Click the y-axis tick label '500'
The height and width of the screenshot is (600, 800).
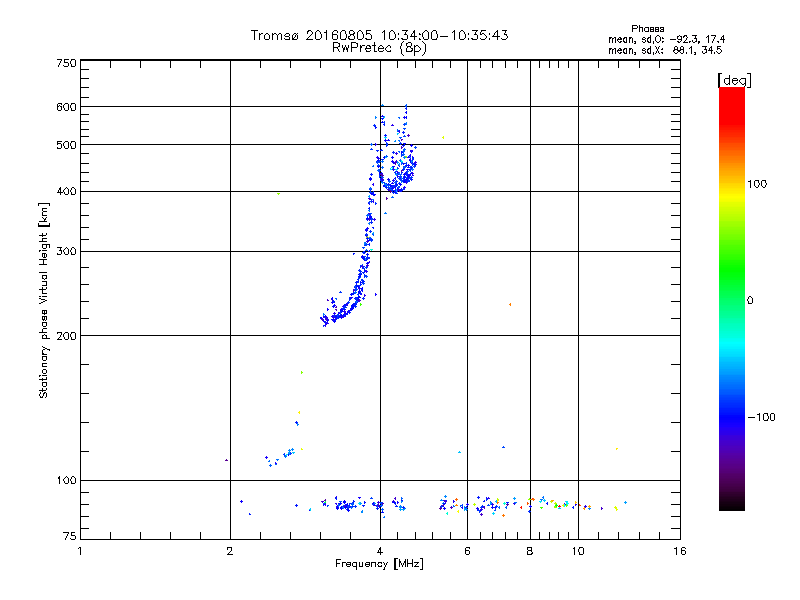pyautogui.click(x=66, y=145)
